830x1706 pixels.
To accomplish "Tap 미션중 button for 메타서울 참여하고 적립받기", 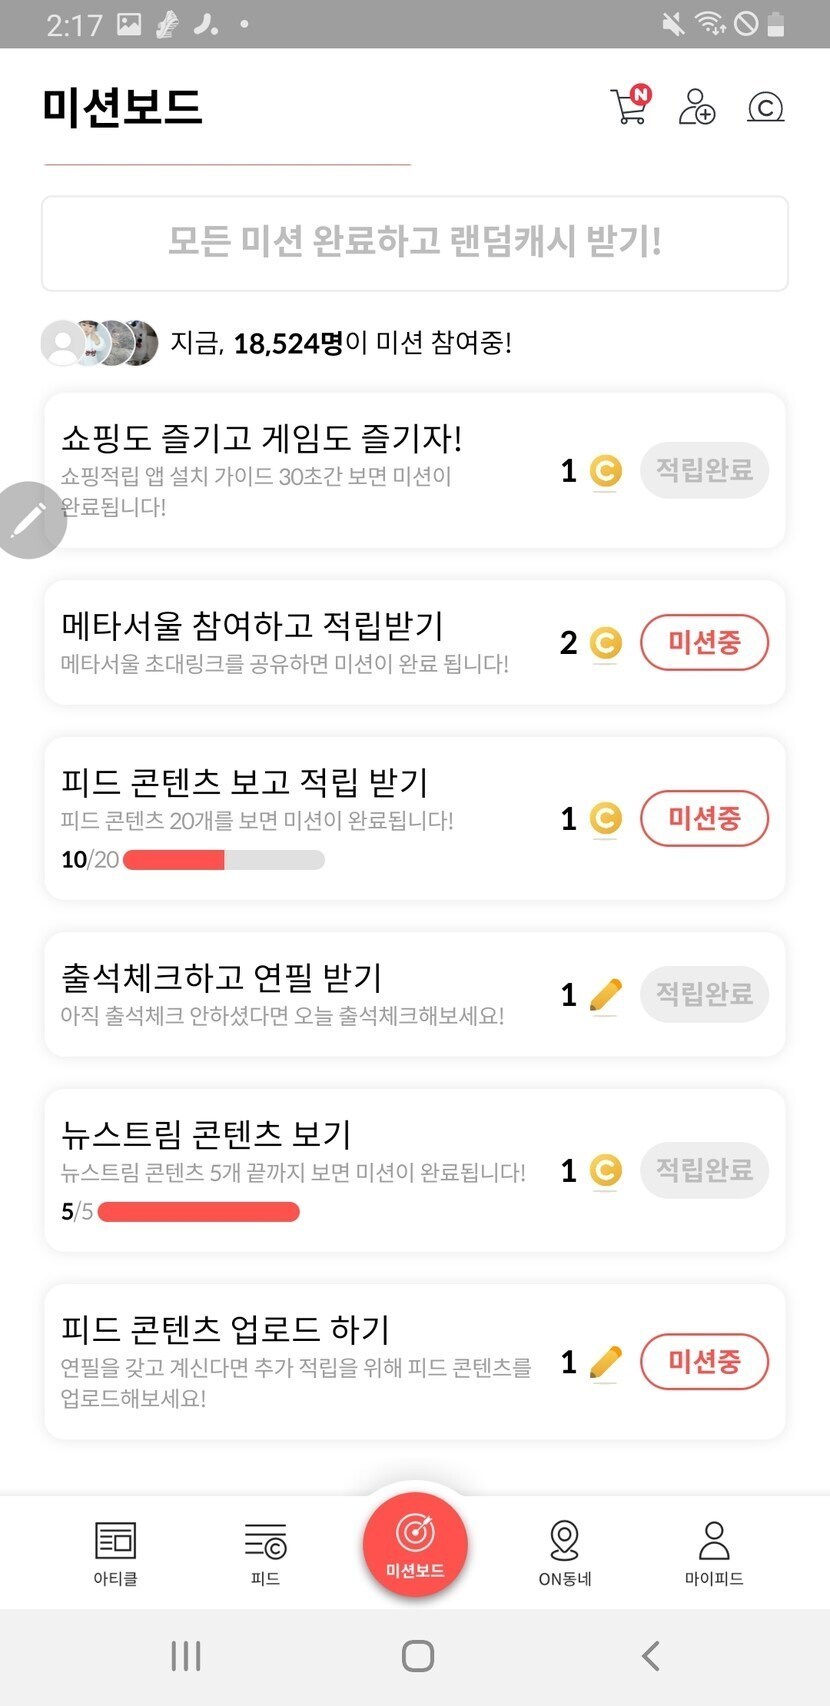I will point(704,642).
